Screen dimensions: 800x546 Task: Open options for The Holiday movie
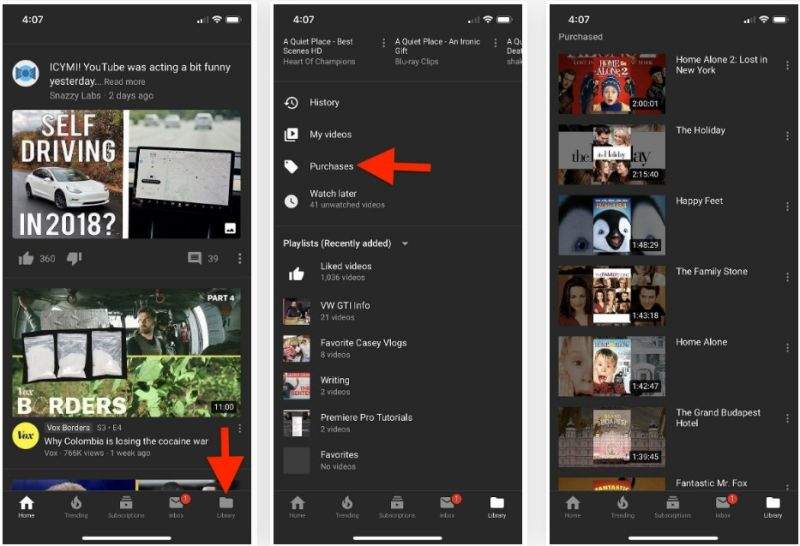[787, 136]
